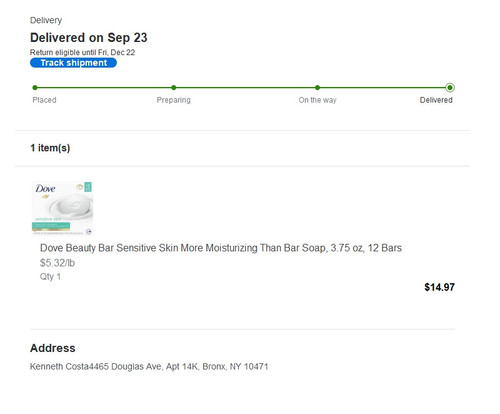The image size is (500, 414).
Task: Click the On the way step label
Action: coord(317,100)
